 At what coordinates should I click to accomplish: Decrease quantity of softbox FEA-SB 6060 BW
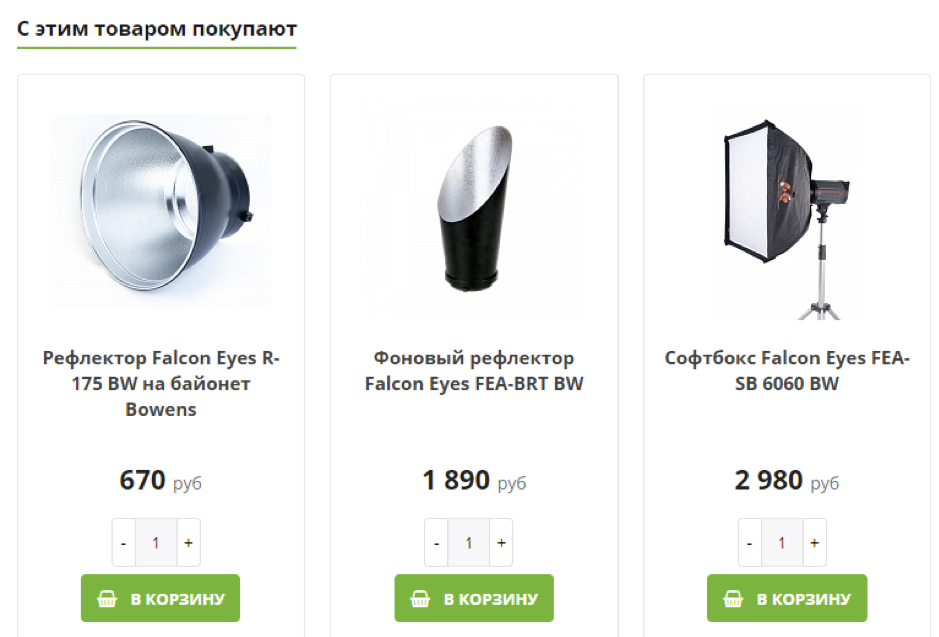coord(750,543)
